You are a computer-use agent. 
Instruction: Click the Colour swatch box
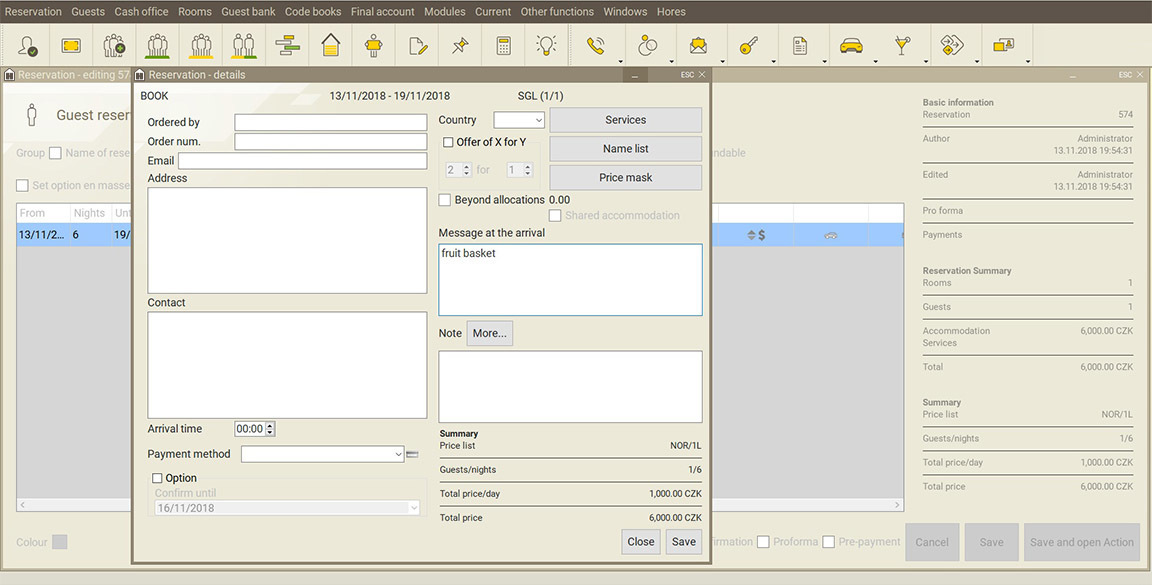click(x=60, y=542)
